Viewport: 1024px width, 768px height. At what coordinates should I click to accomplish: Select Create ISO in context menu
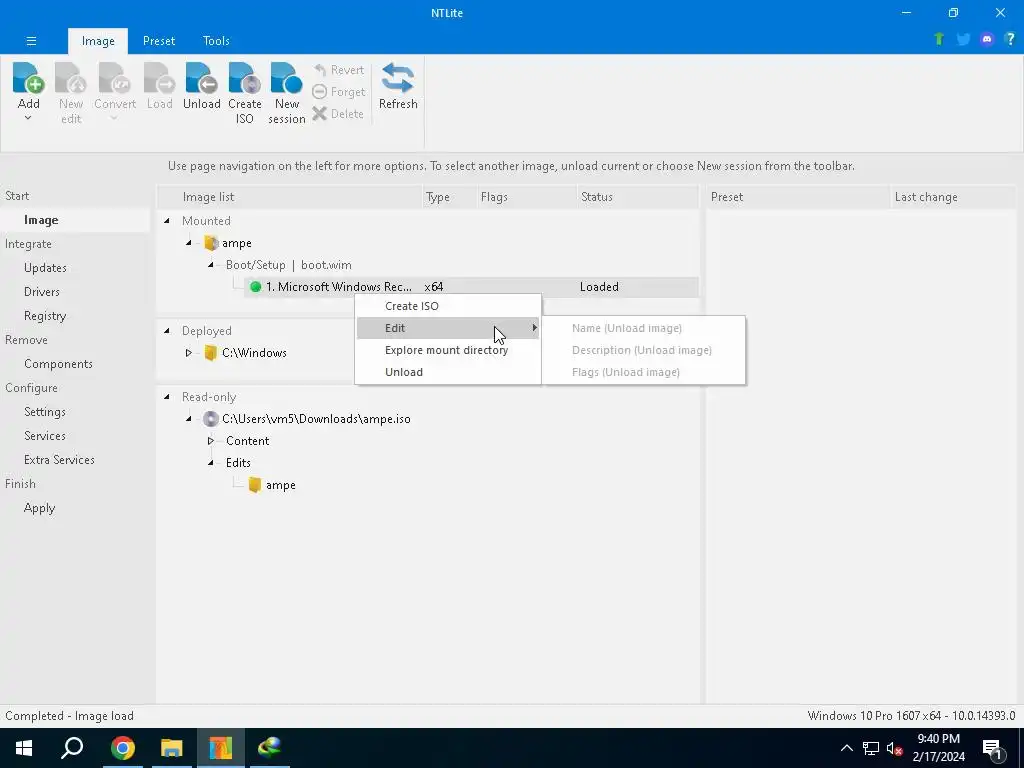(x=447, y=306)
